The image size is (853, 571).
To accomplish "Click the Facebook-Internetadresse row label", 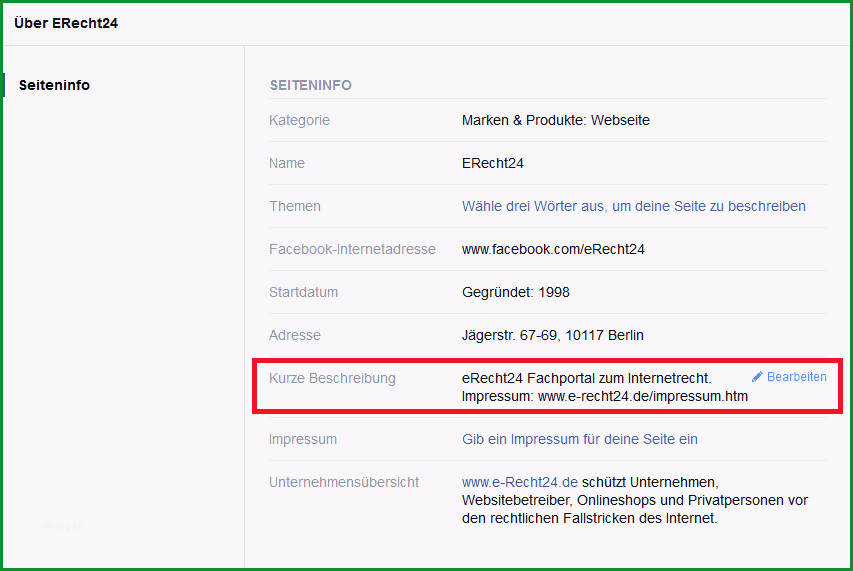I will tap(353, 250).
